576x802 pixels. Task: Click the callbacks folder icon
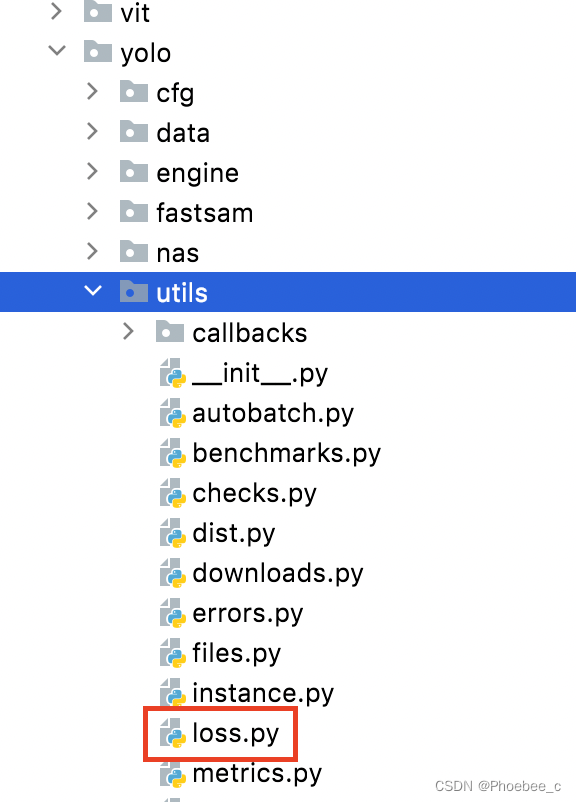click(170, 331)
